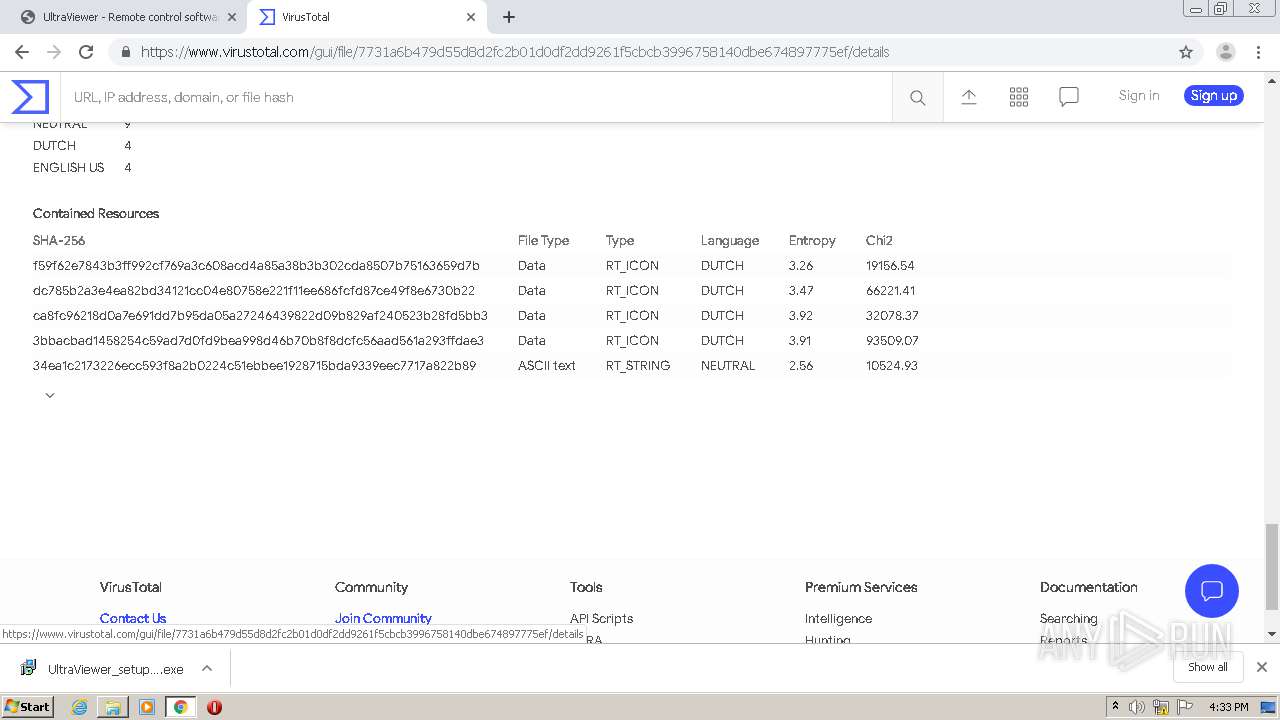Open the Join Community footer link
The width and height of the screenshot is (1280, 720).
tap(383, 618)
